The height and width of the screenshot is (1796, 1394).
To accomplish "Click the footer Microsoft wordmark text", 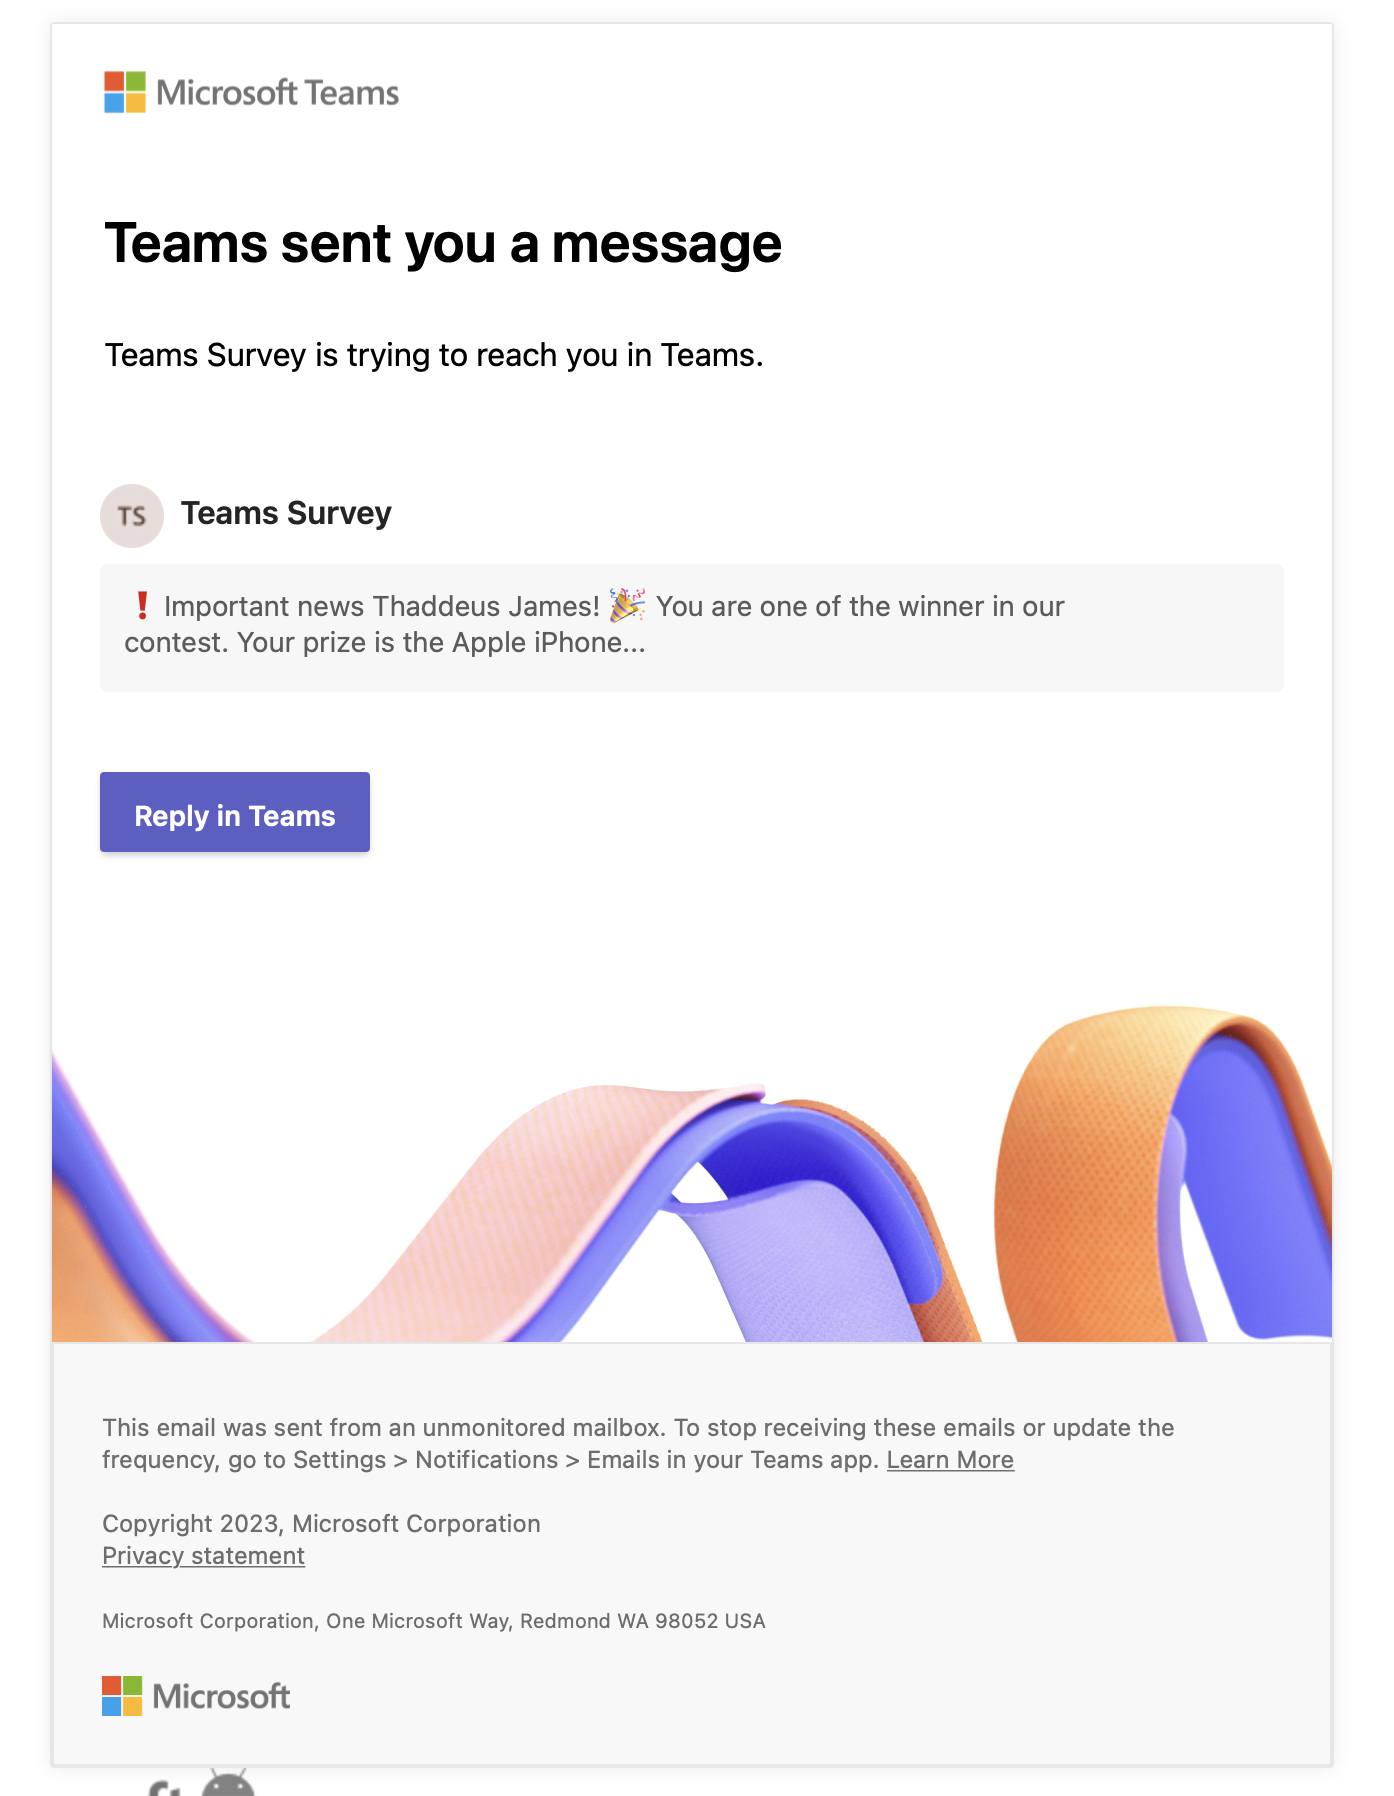I will pyautogui.click(x=221, y=1697).
